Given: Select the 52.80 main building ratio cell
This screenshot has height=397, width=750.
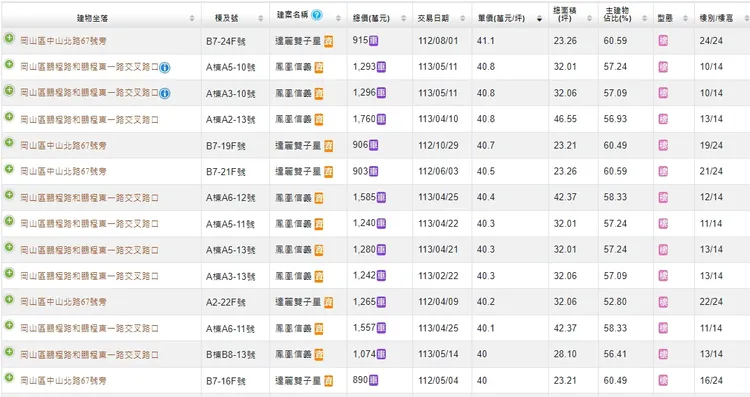Looking at the screenshot, I should [x=615, y=302].
